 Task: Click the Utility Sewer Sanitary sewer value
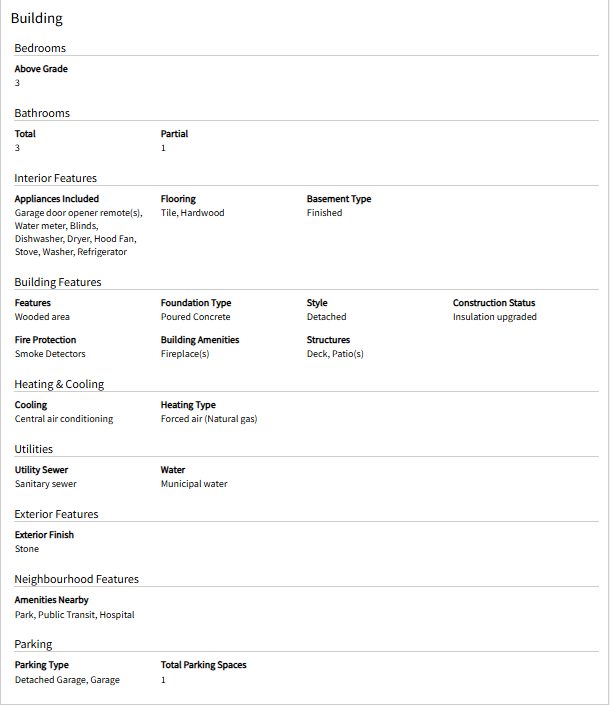[x=45, y=484]
